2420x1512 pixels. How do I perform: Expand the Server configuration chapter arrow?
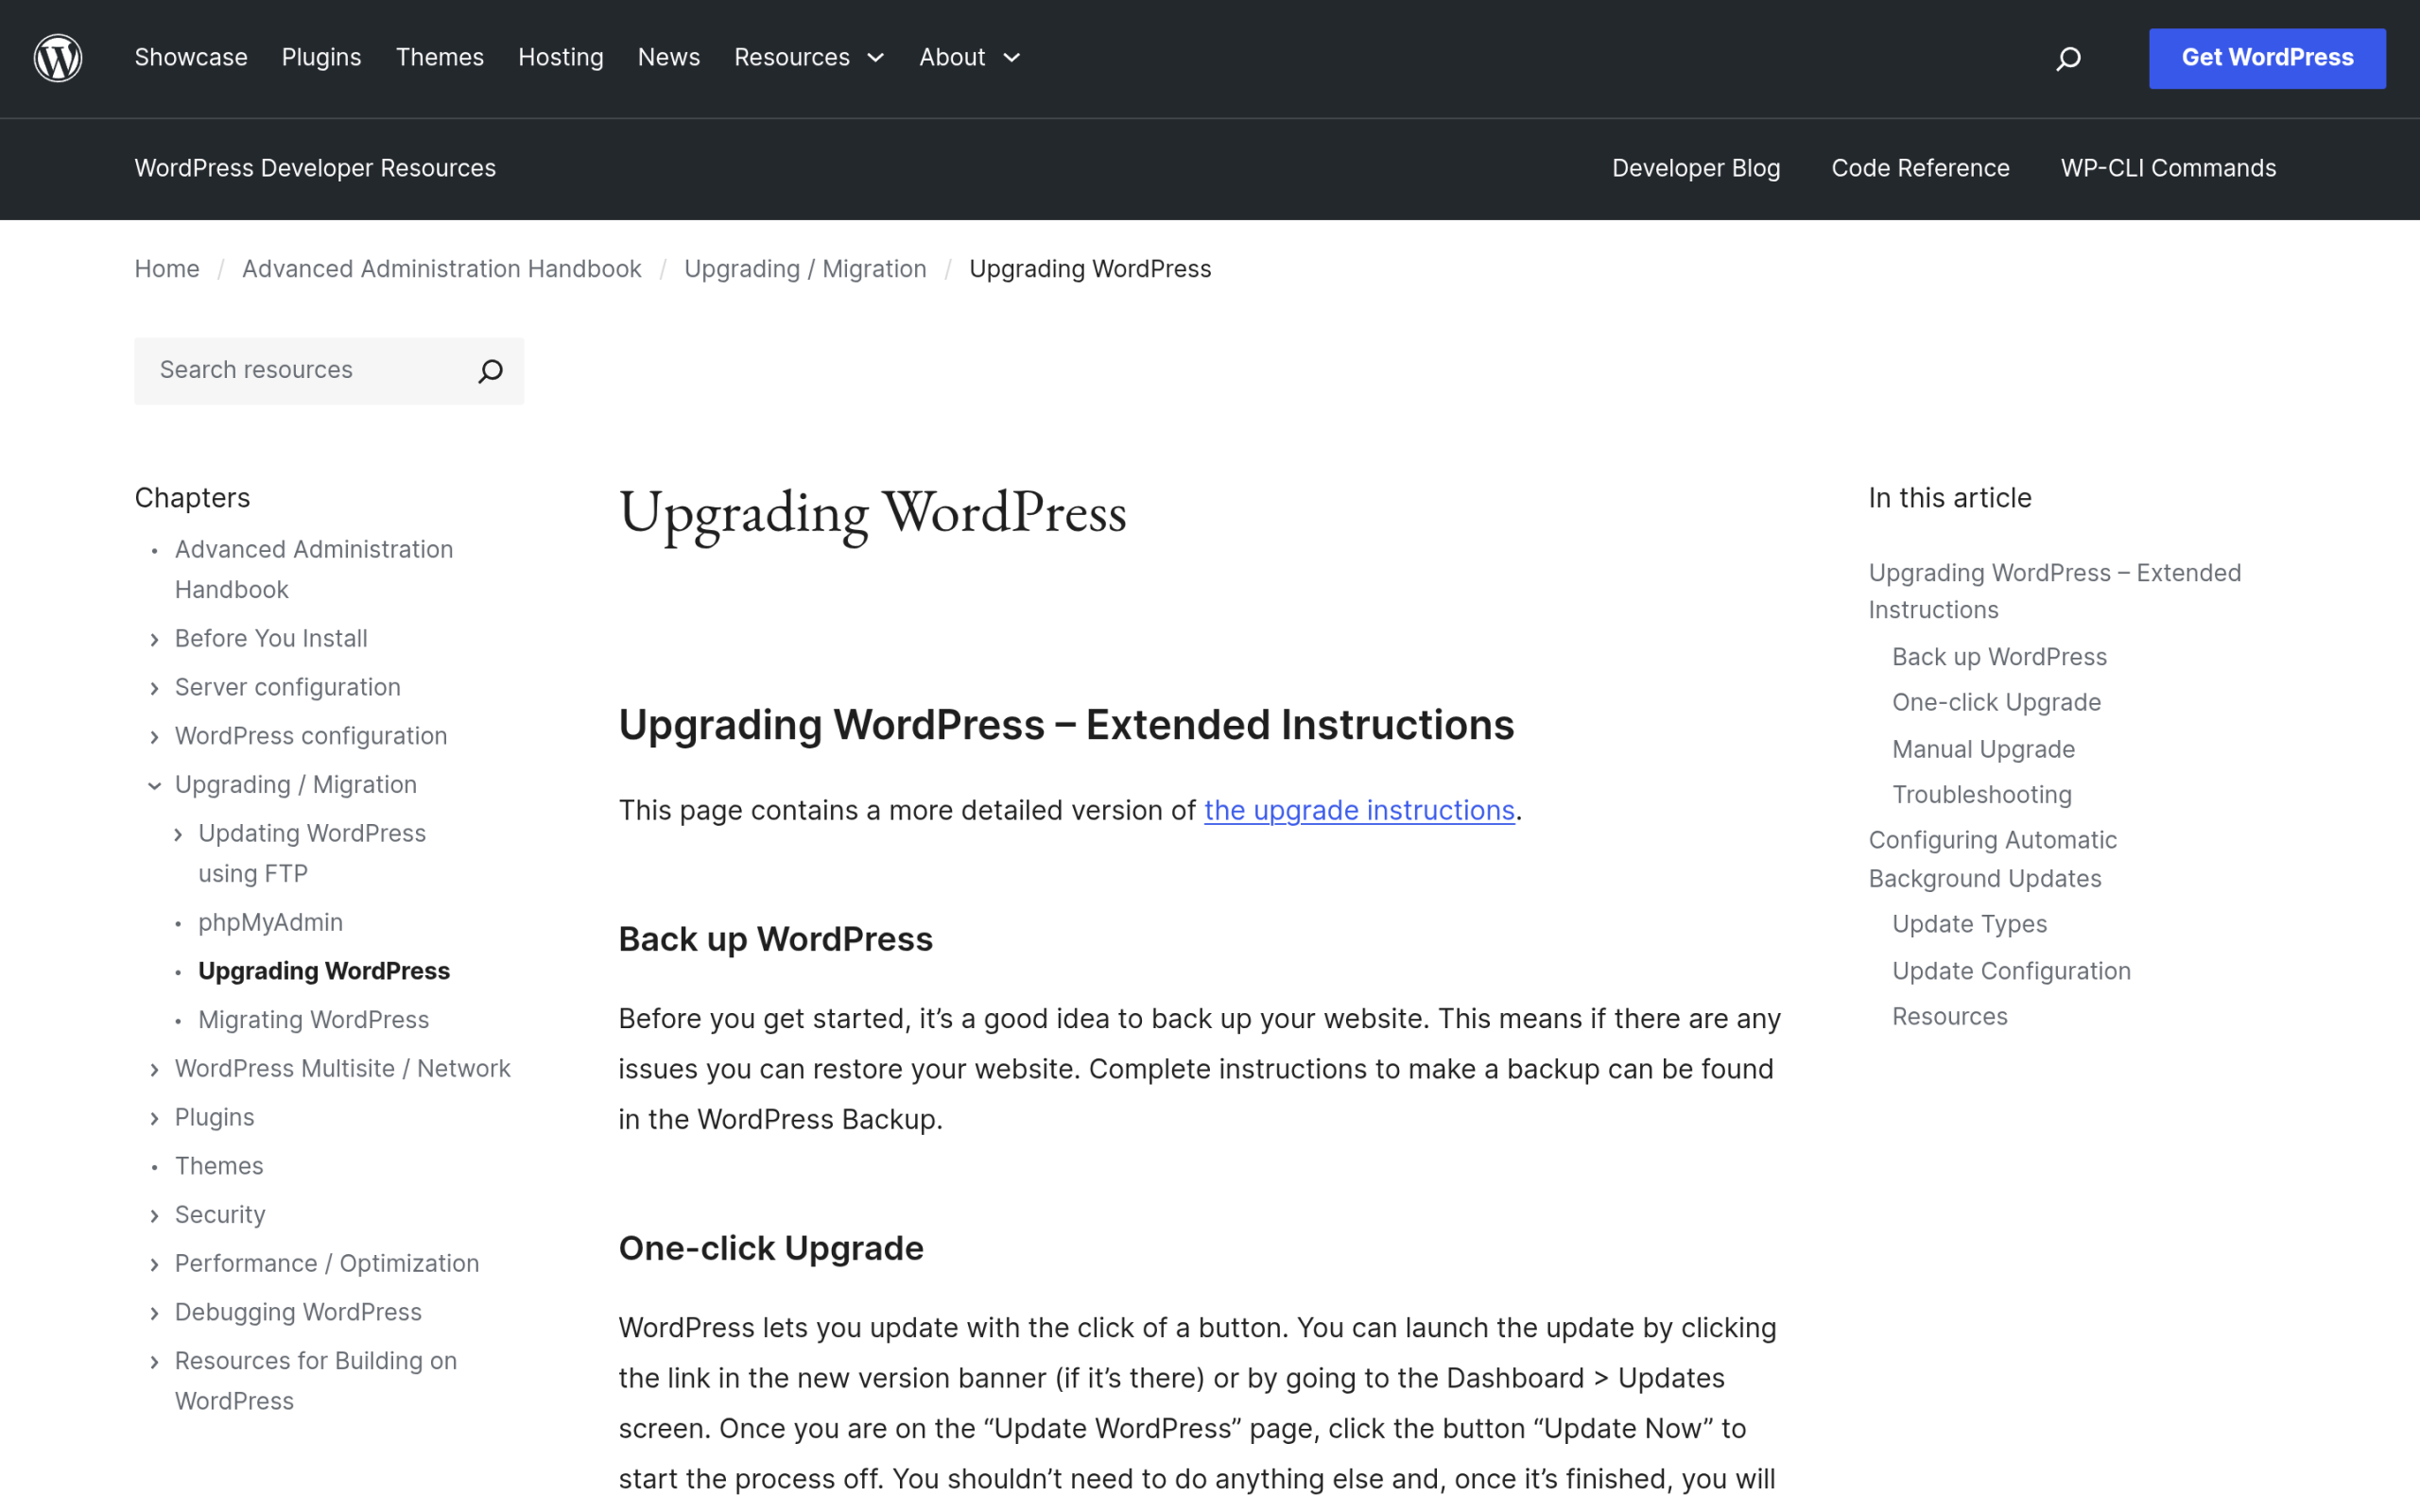tap(154, 688)
